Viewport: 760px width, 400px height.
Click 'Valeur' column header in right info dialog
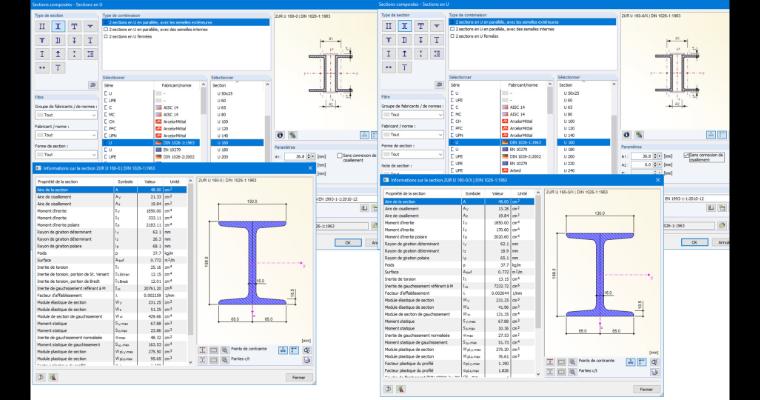coord(498,193)
